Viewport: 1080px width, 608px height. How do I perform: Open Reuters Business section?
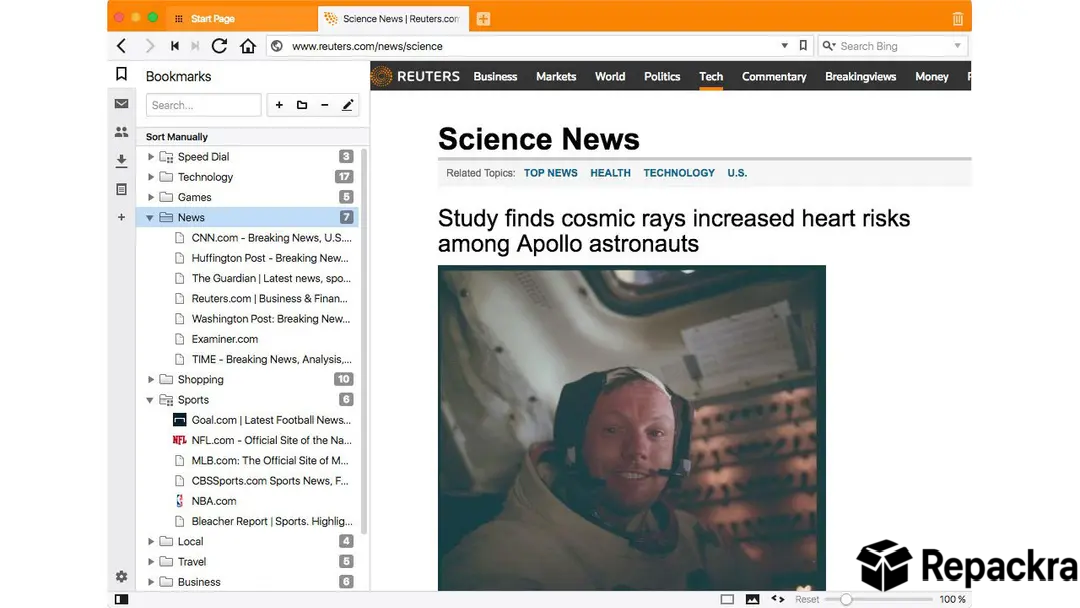[x=495, y=76]
